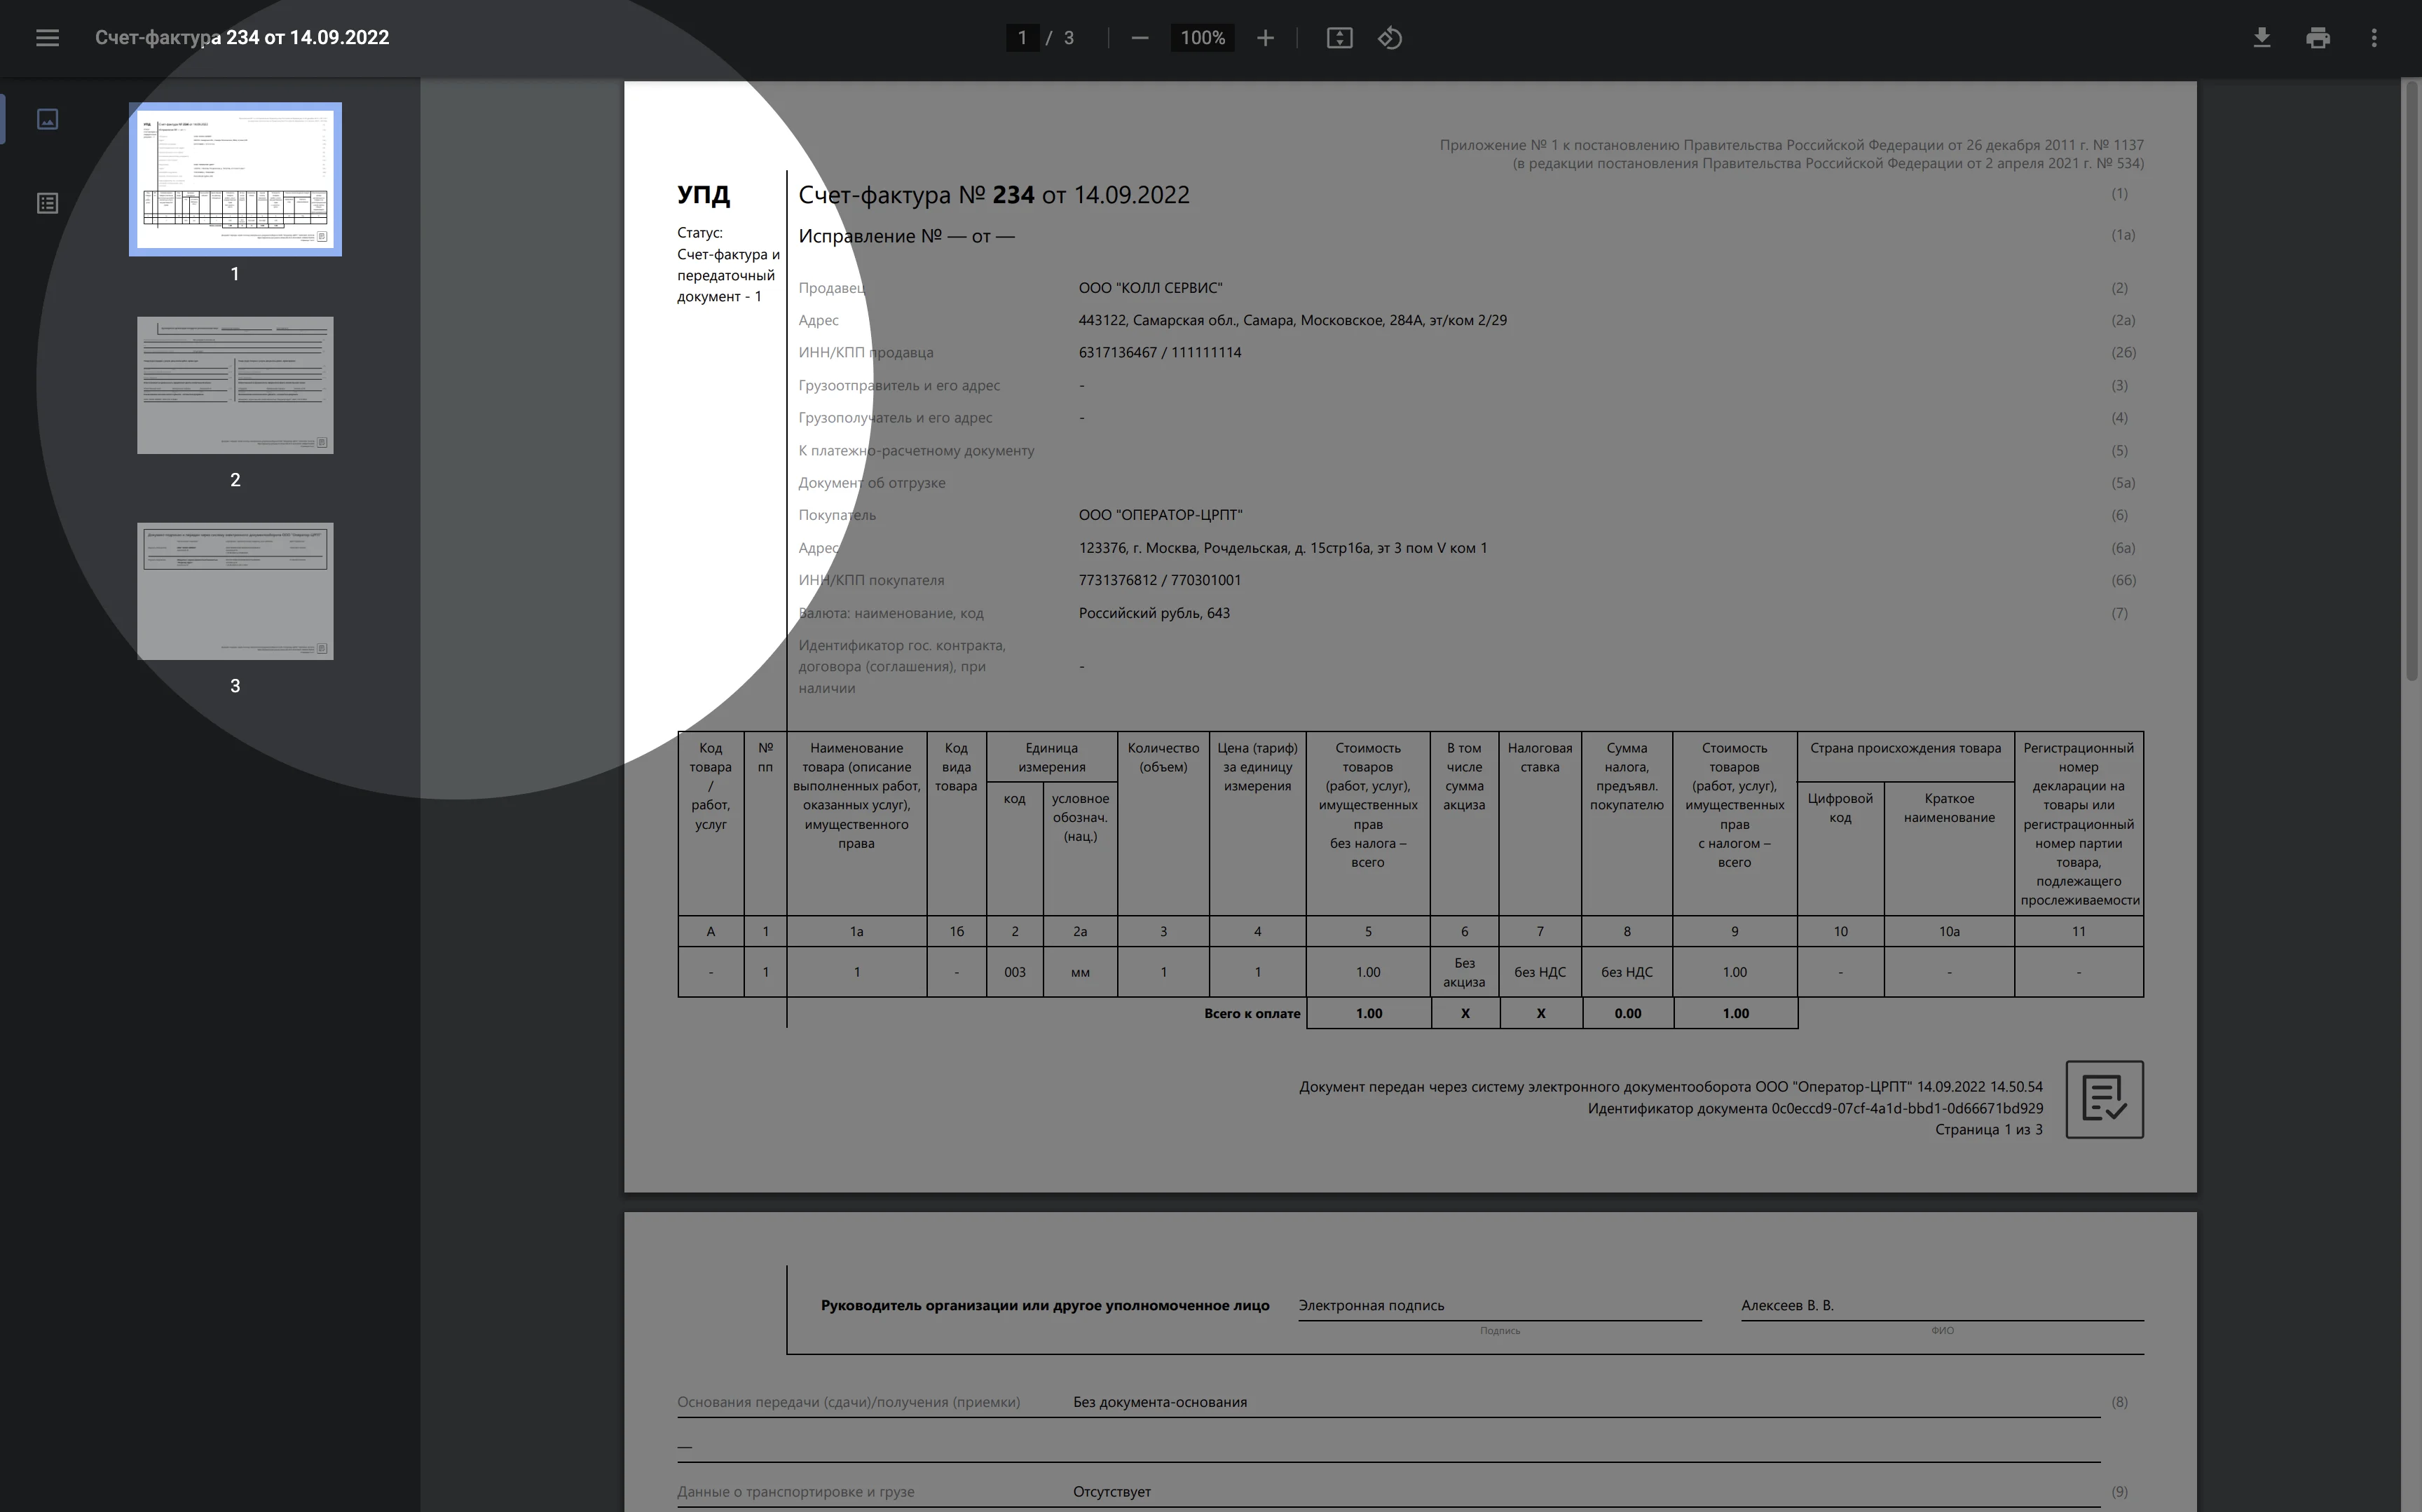The width and height of the screenshot is (2422, 1512).
Task: Click the zoom in plus button
Action: click(1265, 38)
